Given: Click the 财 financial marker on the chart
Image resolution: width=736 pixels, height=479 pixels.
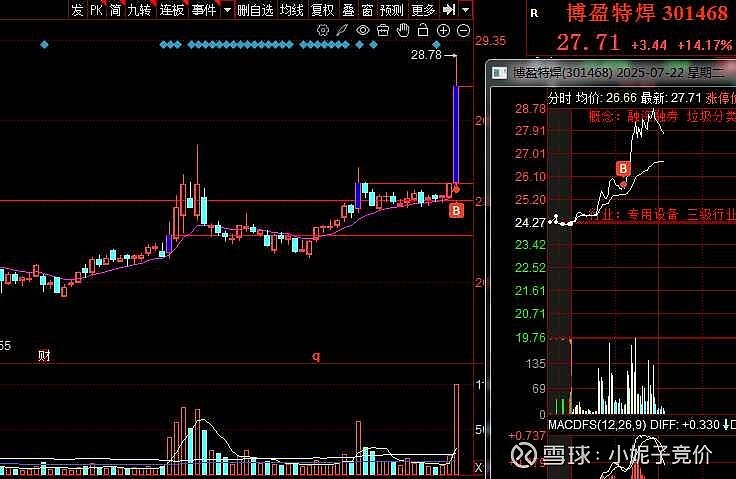Looking at the screenshot, I should 44,356.
